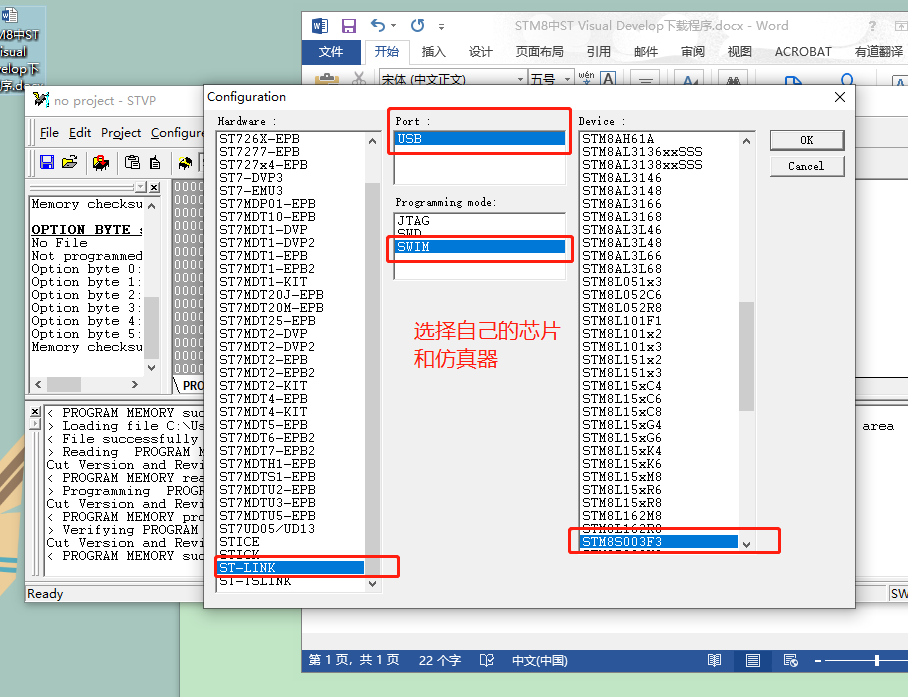This screenshot has width=908, height=697.
Task: Click the 第 1 页, 共 1 页 page indicator in Word
Action: click(354, 660)
